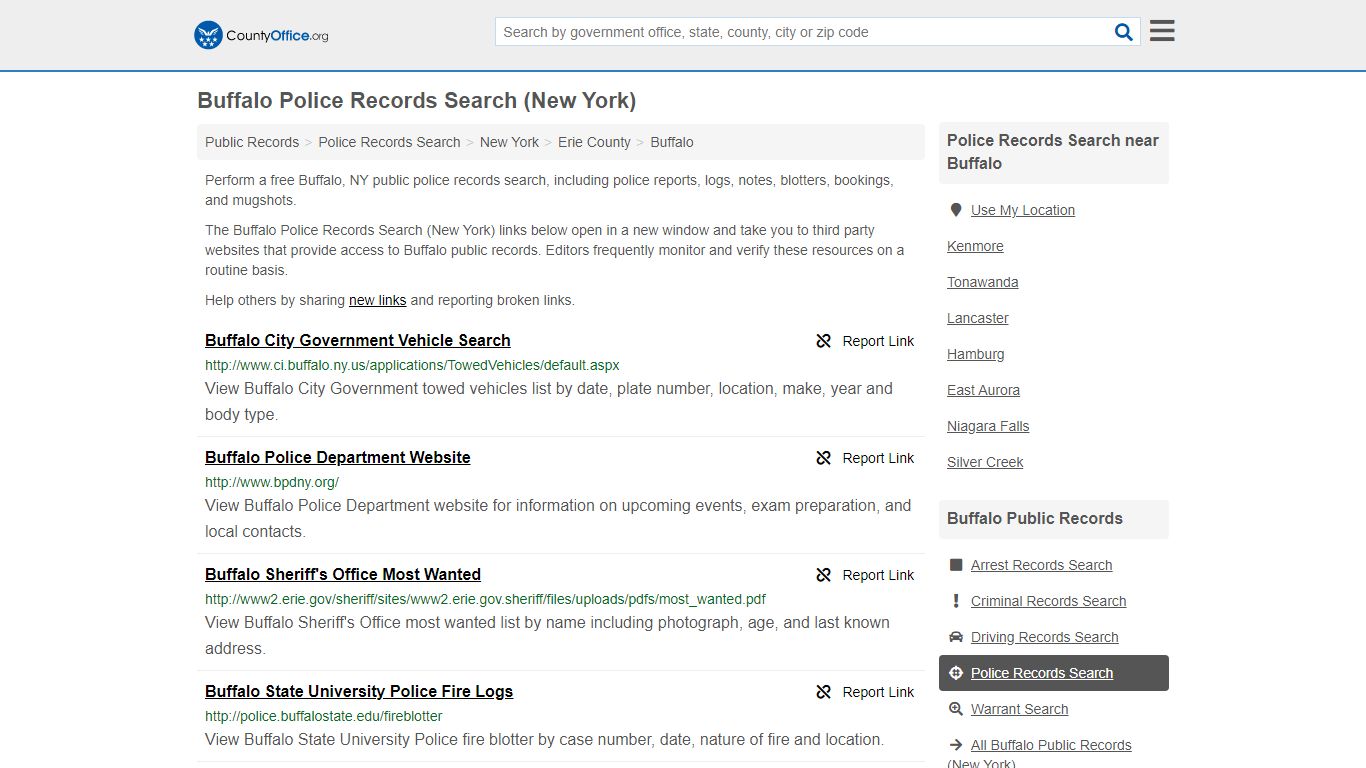The height and width of the screenshot is (768, 1366).
Task: Click the All Buffalo Public Records arrow icon
Action: coord(956,745)
